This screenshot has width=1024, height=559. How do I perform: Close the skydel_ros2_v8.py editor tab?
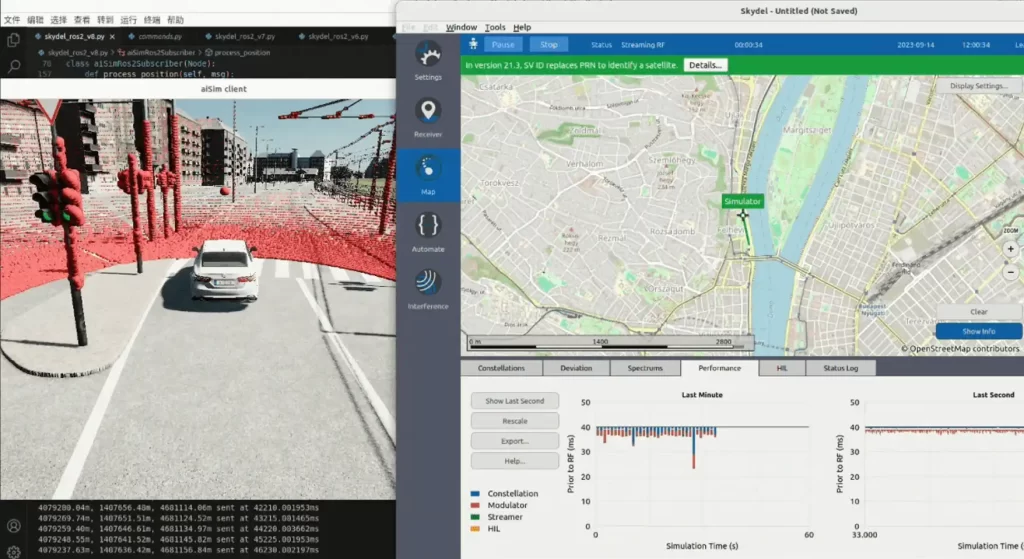(112, 37)
